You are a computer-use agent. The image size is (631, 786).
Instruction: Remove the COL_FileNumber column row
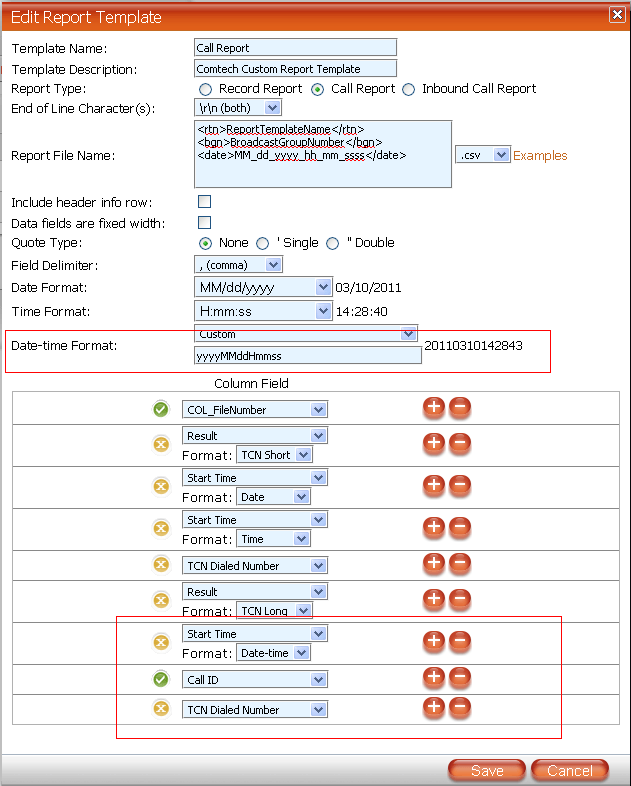[x=460, y=407]
